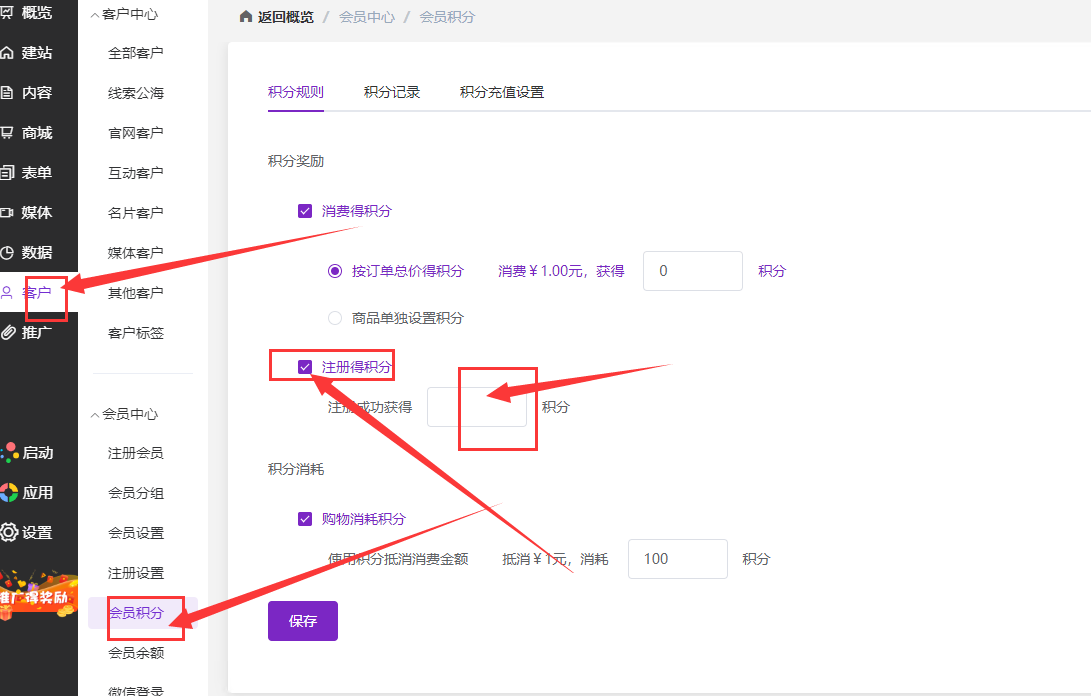The image size is (1091, 696).
Task: Uncheck the 注册得积分 checkbox
Action: coord(305,367)
